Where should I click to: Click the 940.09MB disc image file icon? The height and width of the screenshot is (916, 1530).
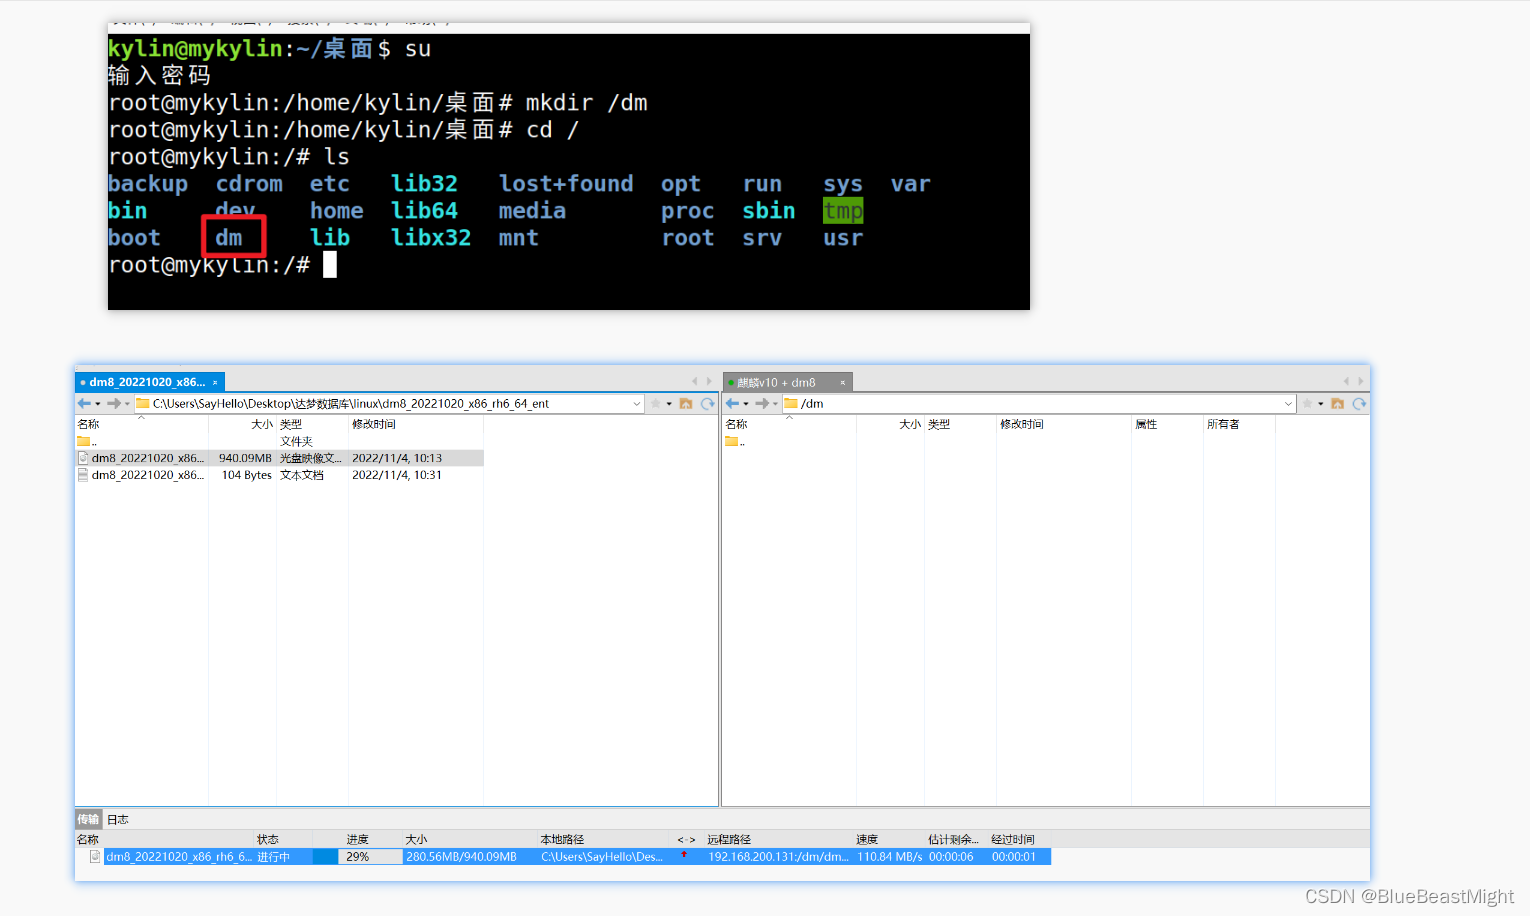point(83,458)
